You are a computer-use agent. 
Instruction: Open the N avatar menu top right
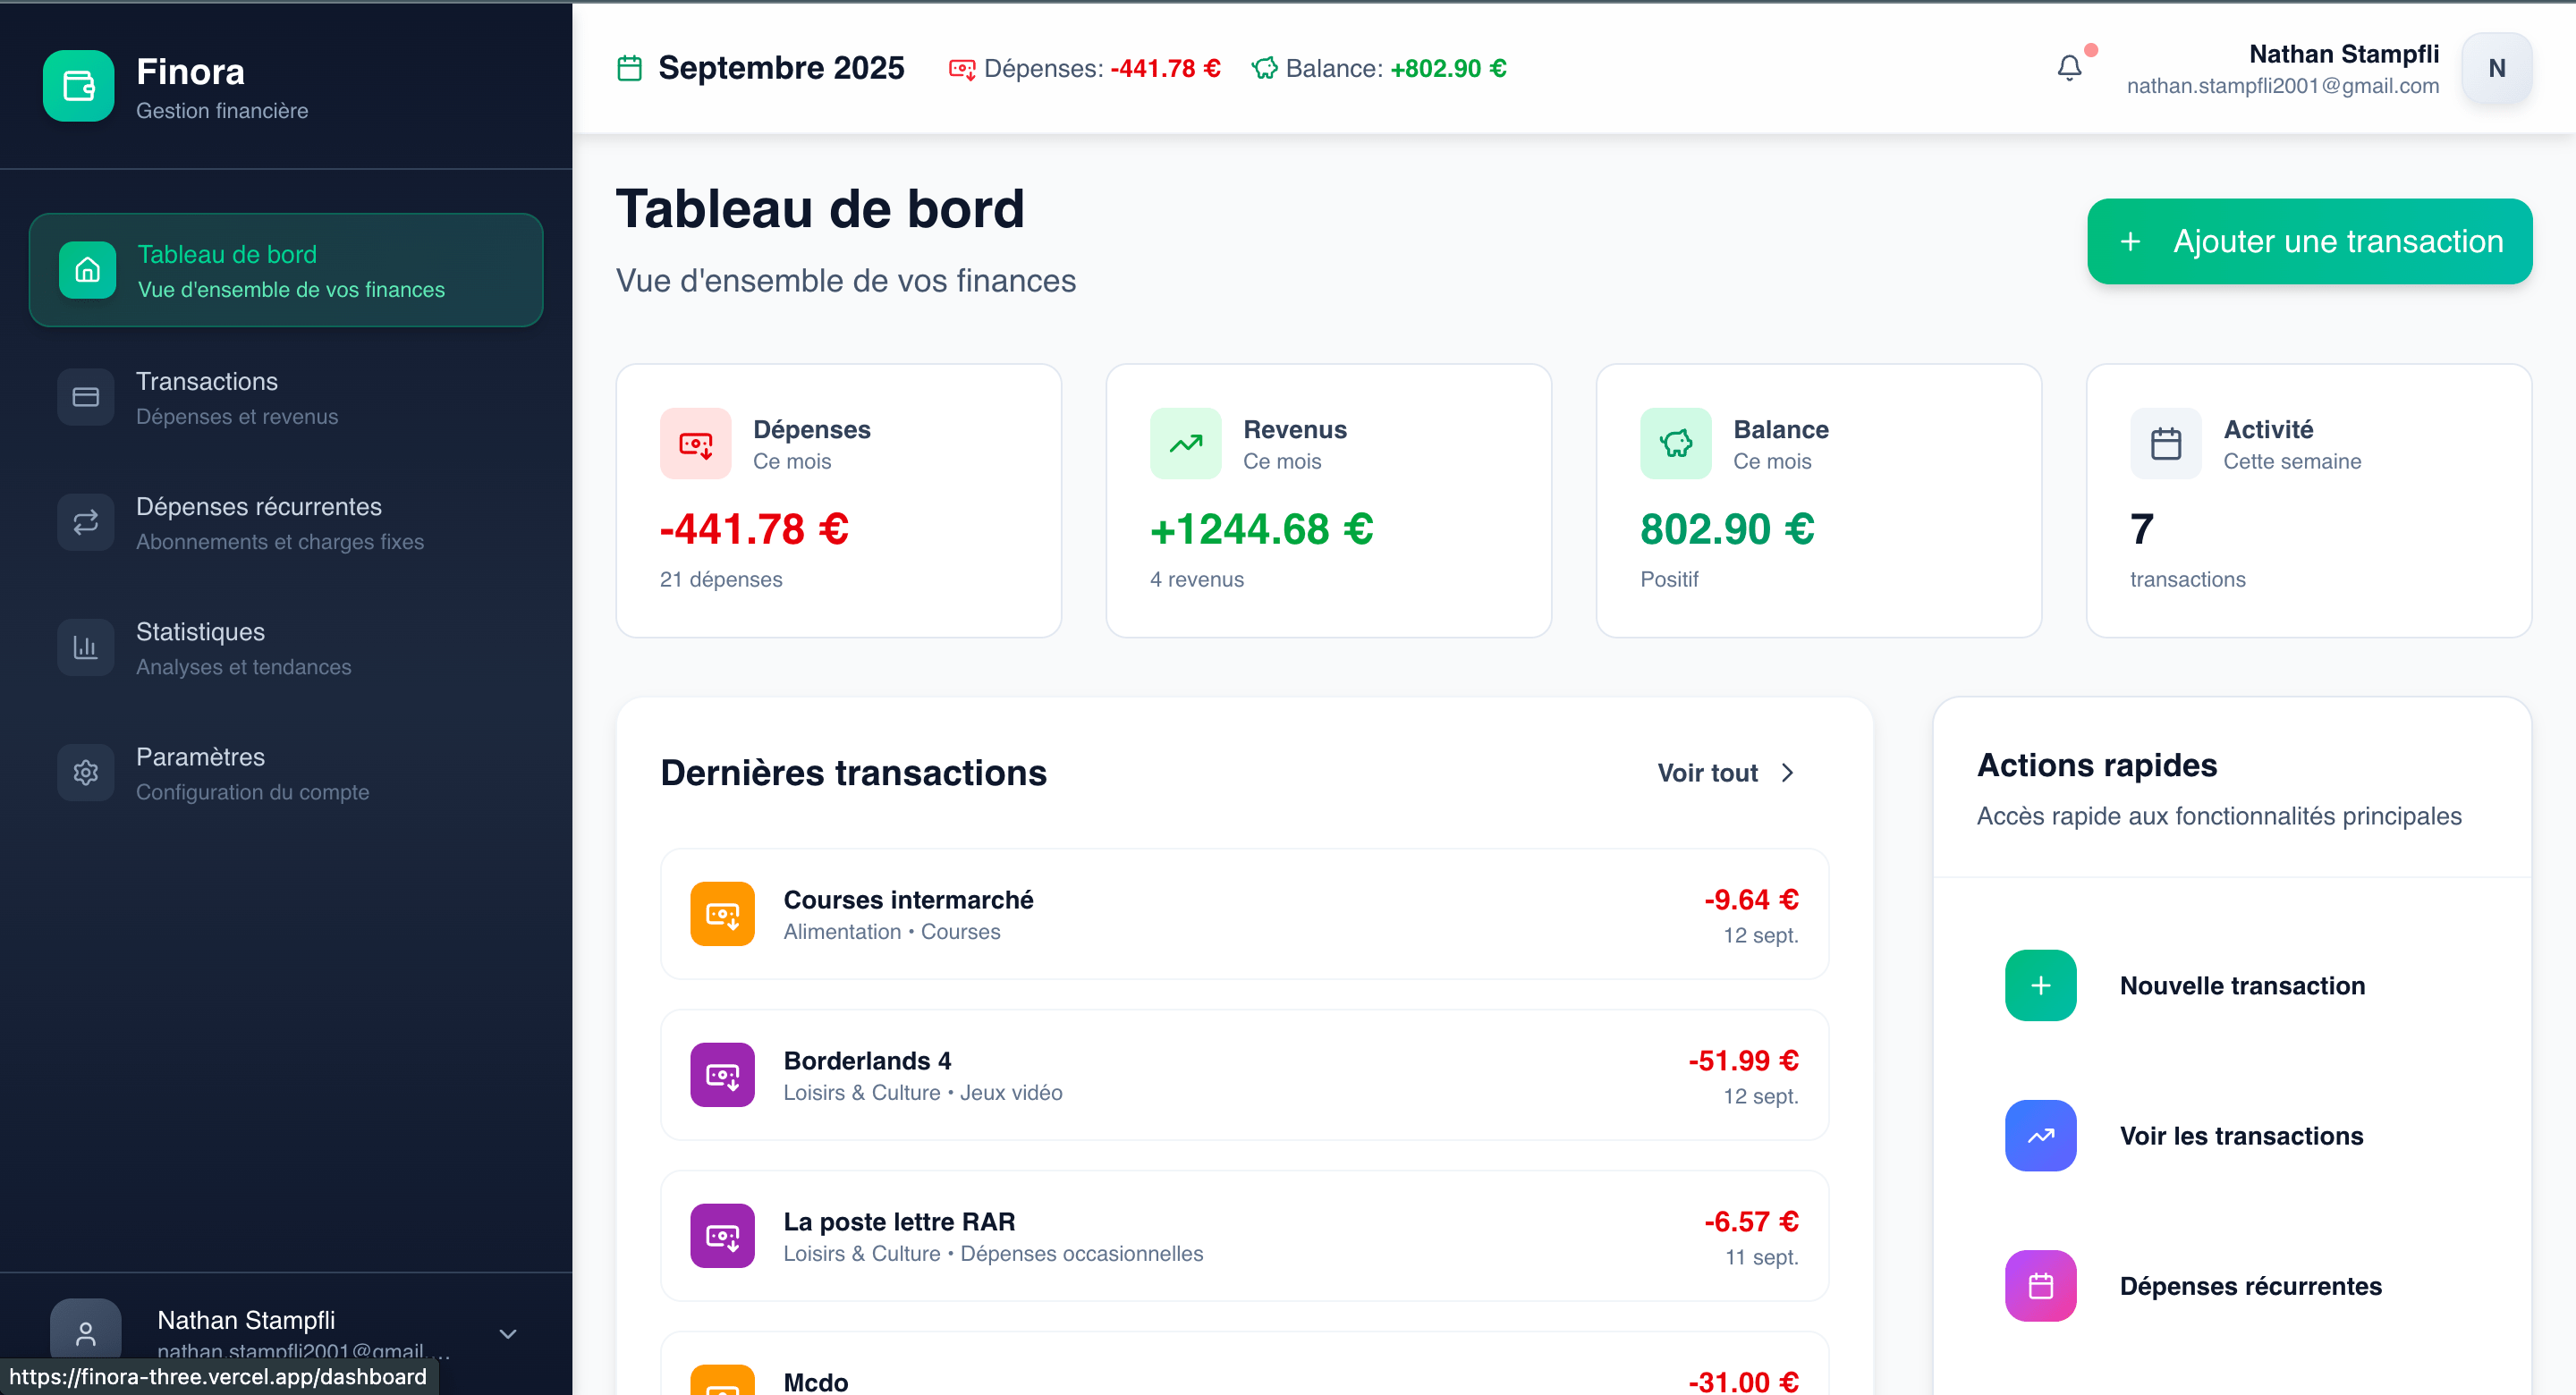click(x=2496, y=68)
